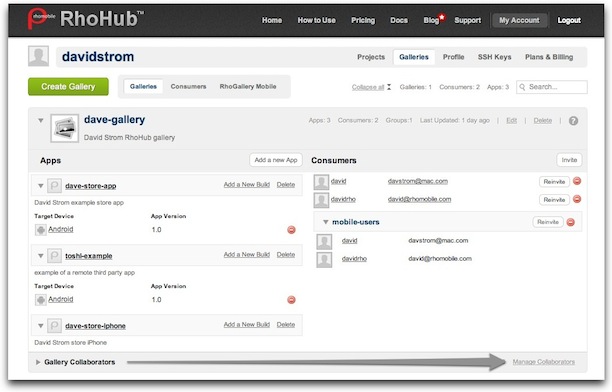612x392 pixels.
Task: Remove Android build from toshi-example
Action: (291, 300)
